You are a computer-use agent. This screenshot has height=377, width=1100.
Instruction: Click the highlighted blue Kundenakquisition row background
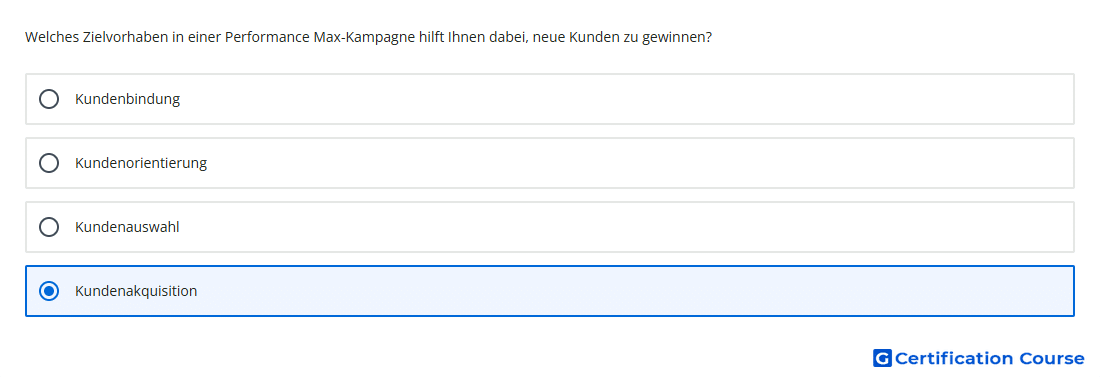click(631, 291)
